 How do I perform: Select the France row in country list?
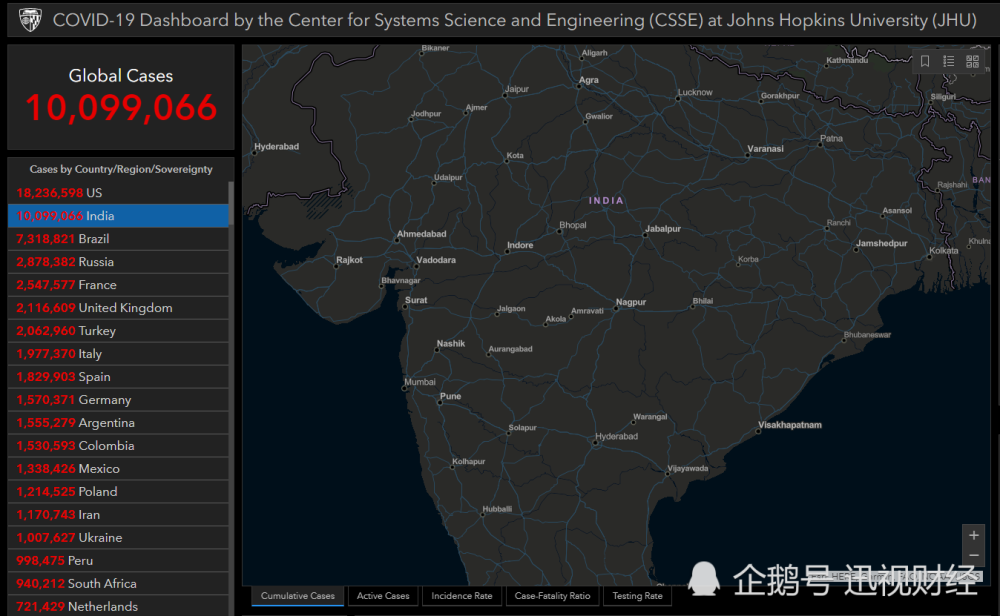pos(118,284)
